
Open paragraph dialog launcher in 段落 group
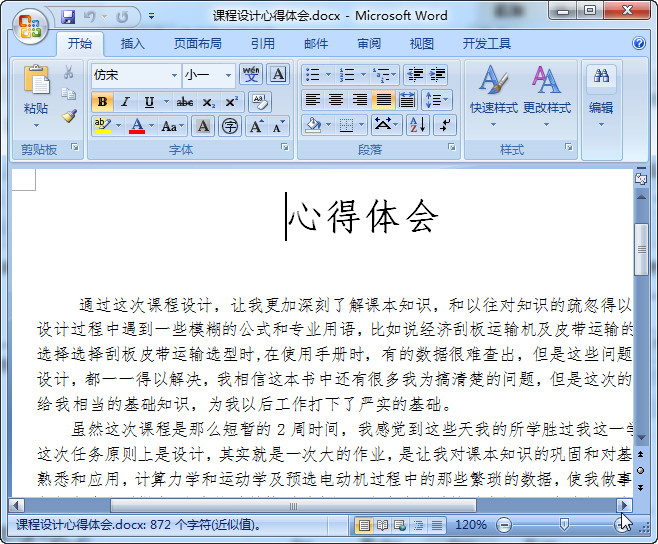coord(452,147)
